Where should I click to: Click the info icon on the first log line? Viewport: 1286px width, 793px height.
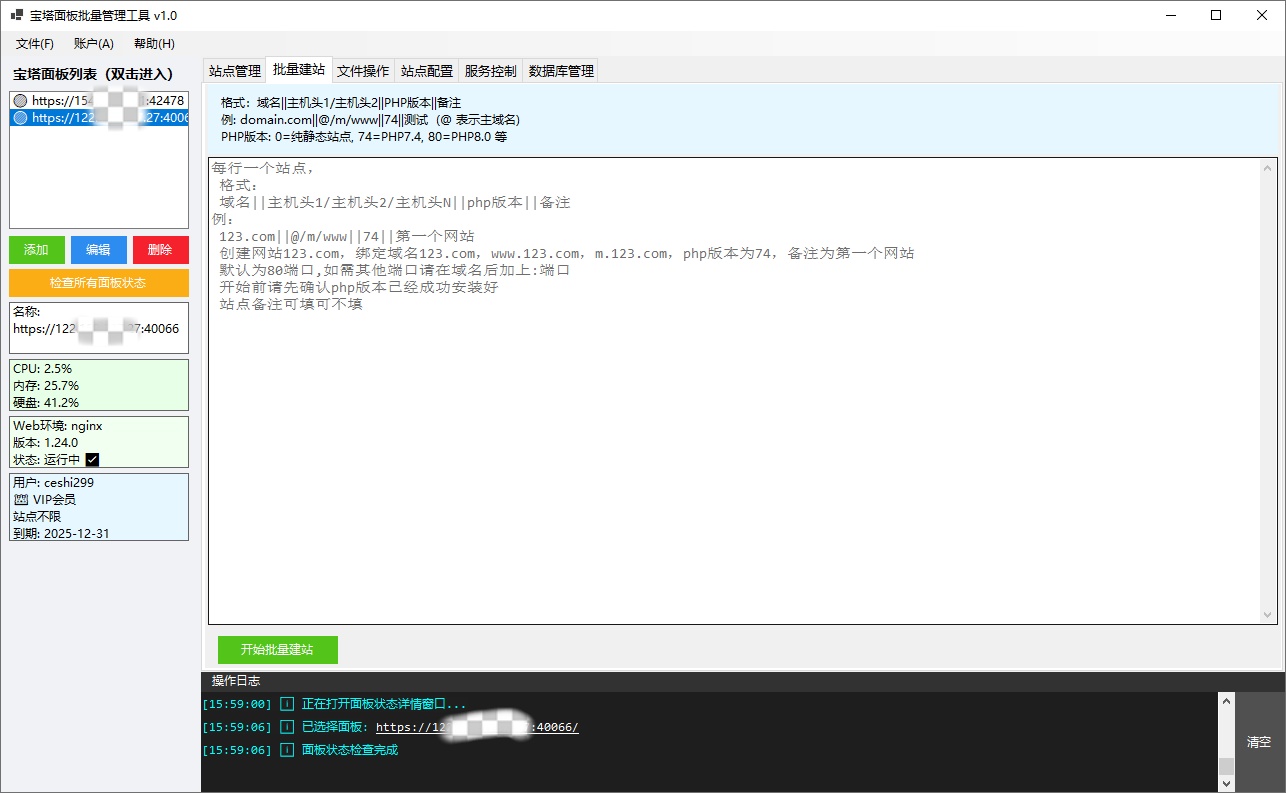pos(287,704)
